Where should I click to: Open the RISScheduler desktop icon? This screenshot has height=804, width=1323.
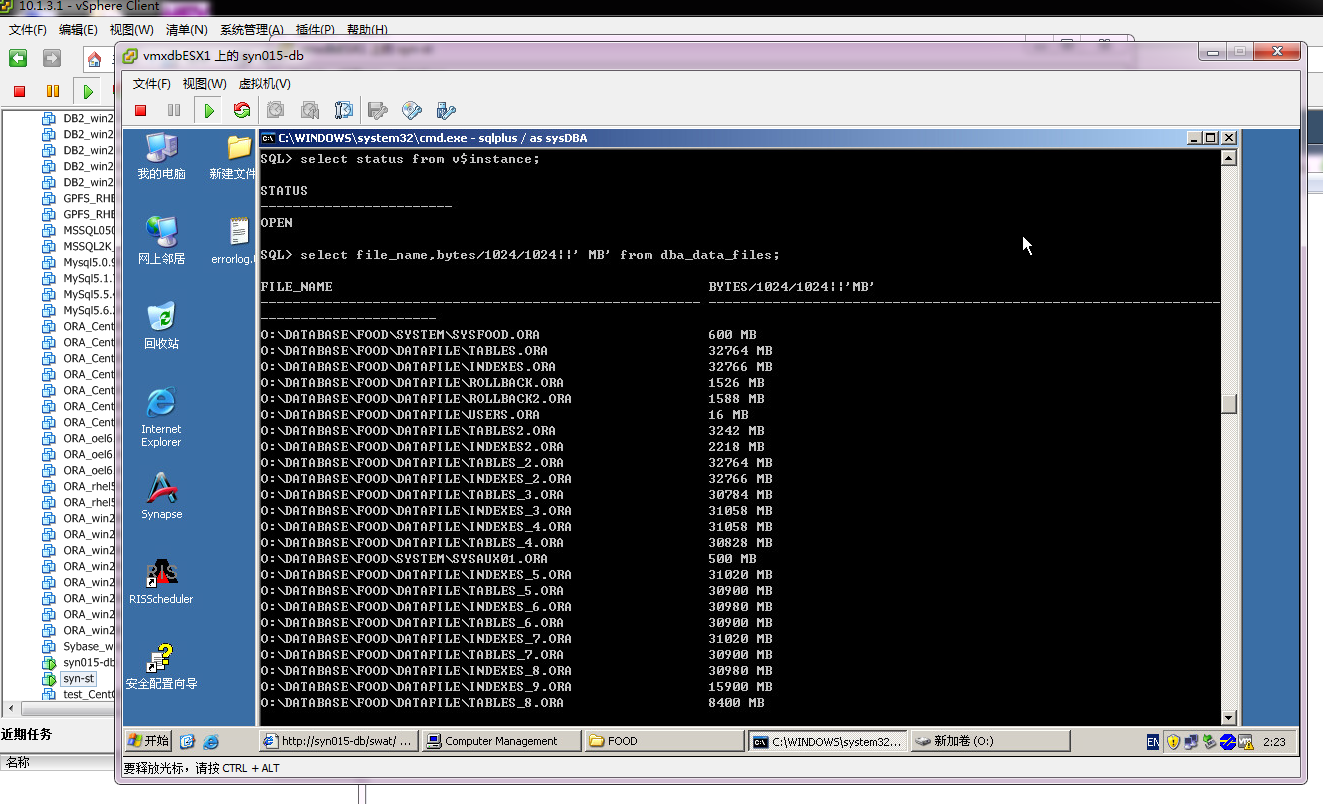[161, 582]
